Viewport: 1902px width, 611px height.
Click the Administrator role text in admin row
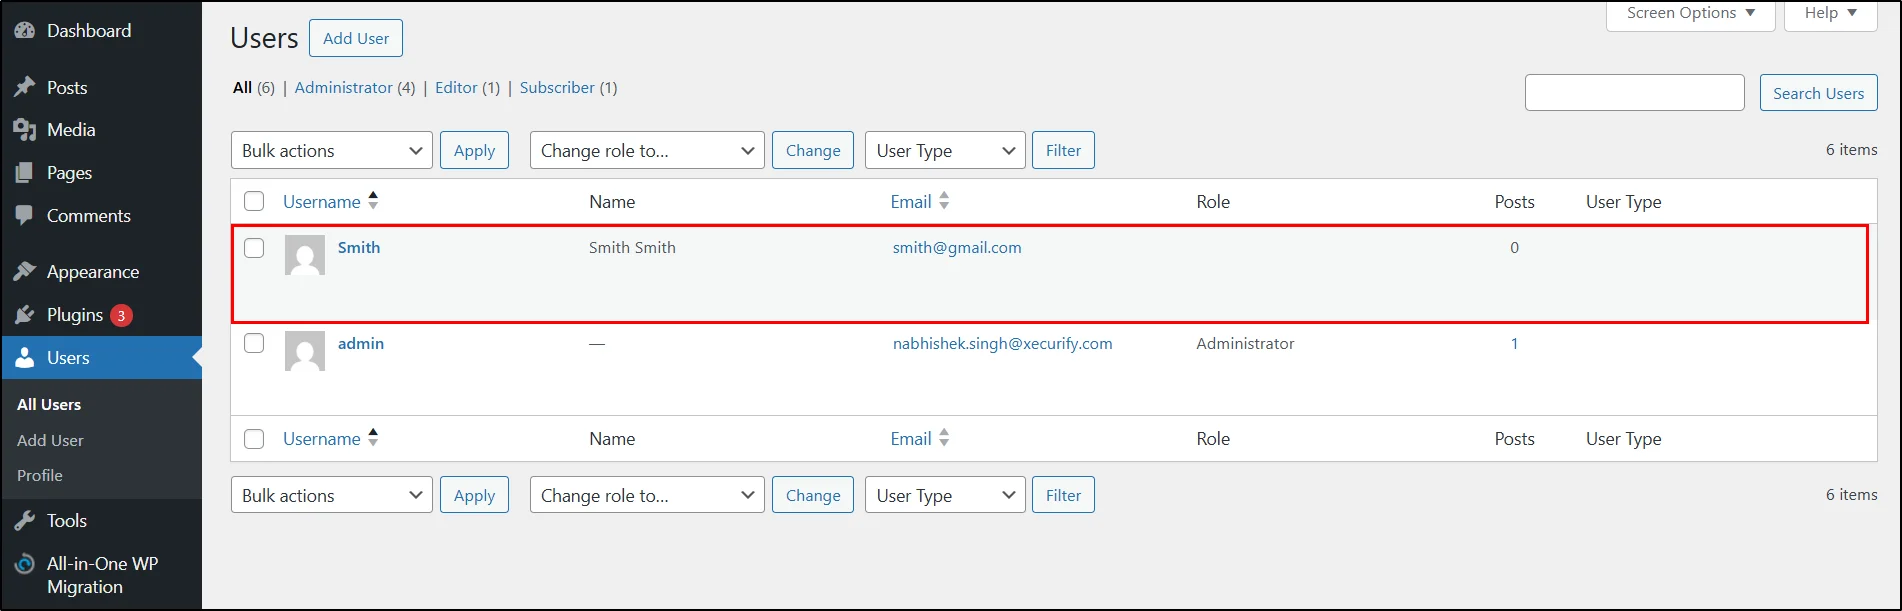pos(1245,344)
